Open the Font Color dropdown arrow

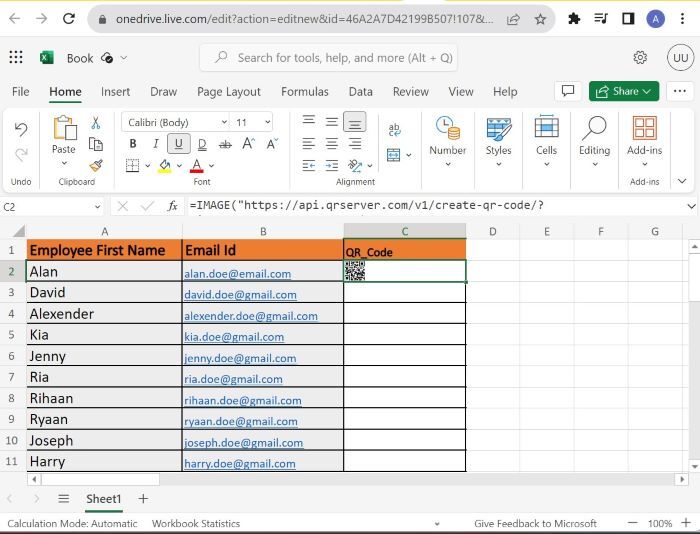coord(212,166)
